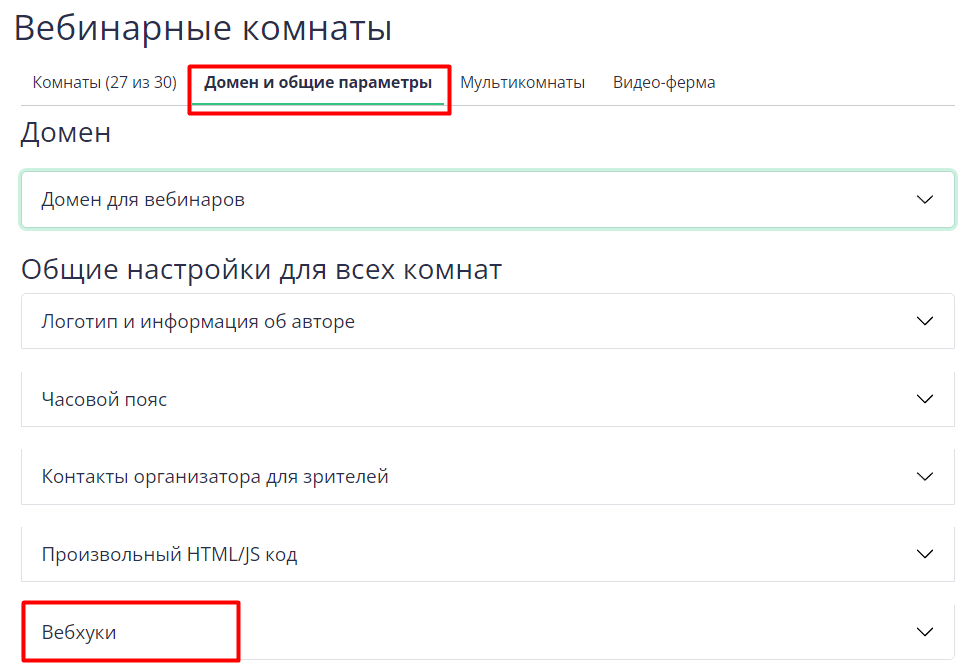Select the Домен и общие параметры tab

click(318, 83)
